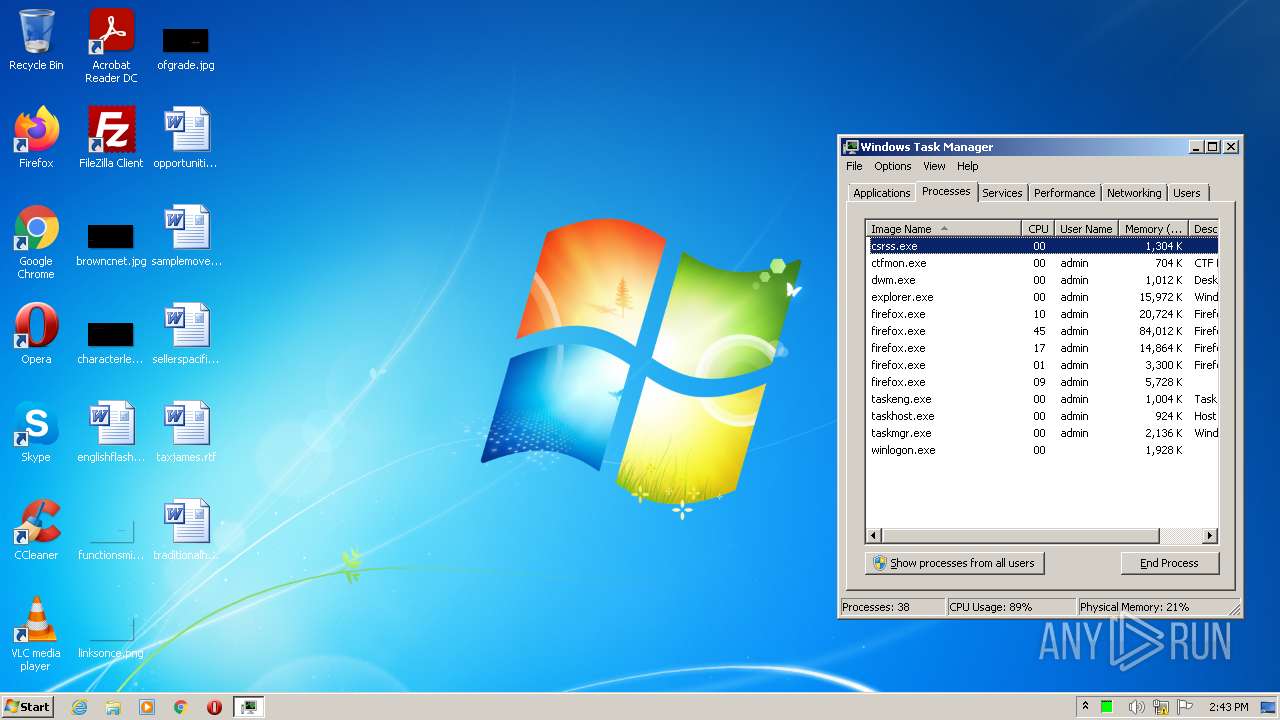The height and width of the screenshot is (720, 1280).
Task: Click the taskbar clock showing 2:43 PM
Action: click(x=1229, y=707)
